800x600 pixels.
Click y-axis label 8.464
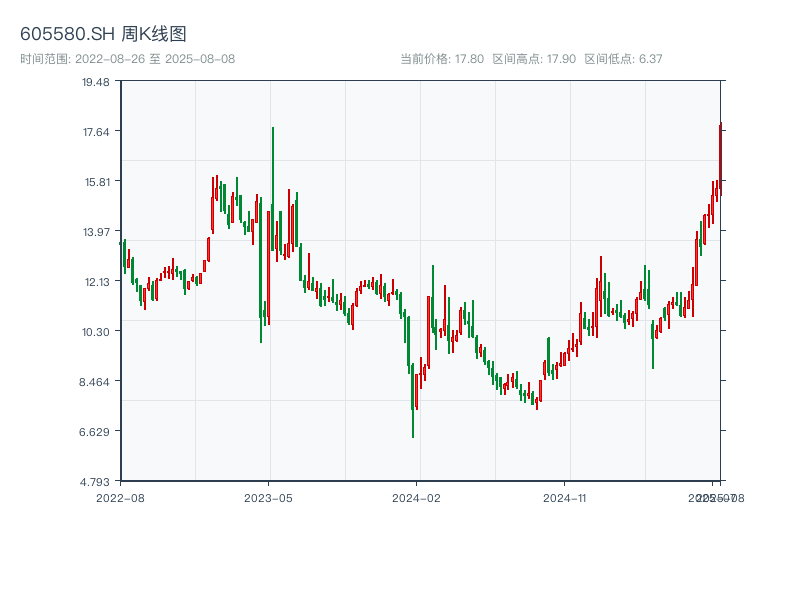pyautogui.click(x=94, y=382)
